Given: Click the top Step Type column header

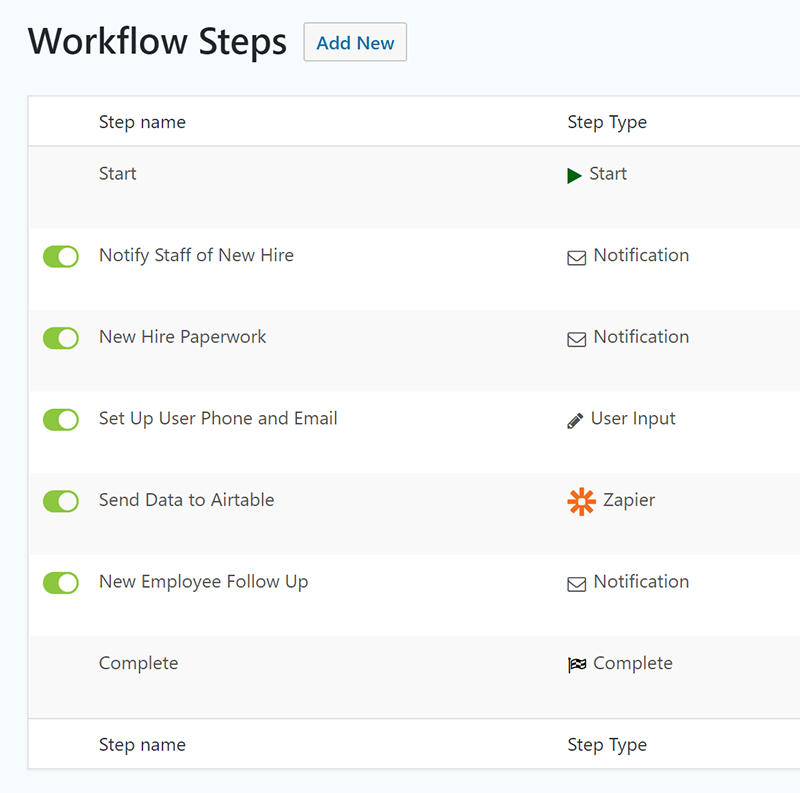Looking at the screenshot, I should 607,122.
